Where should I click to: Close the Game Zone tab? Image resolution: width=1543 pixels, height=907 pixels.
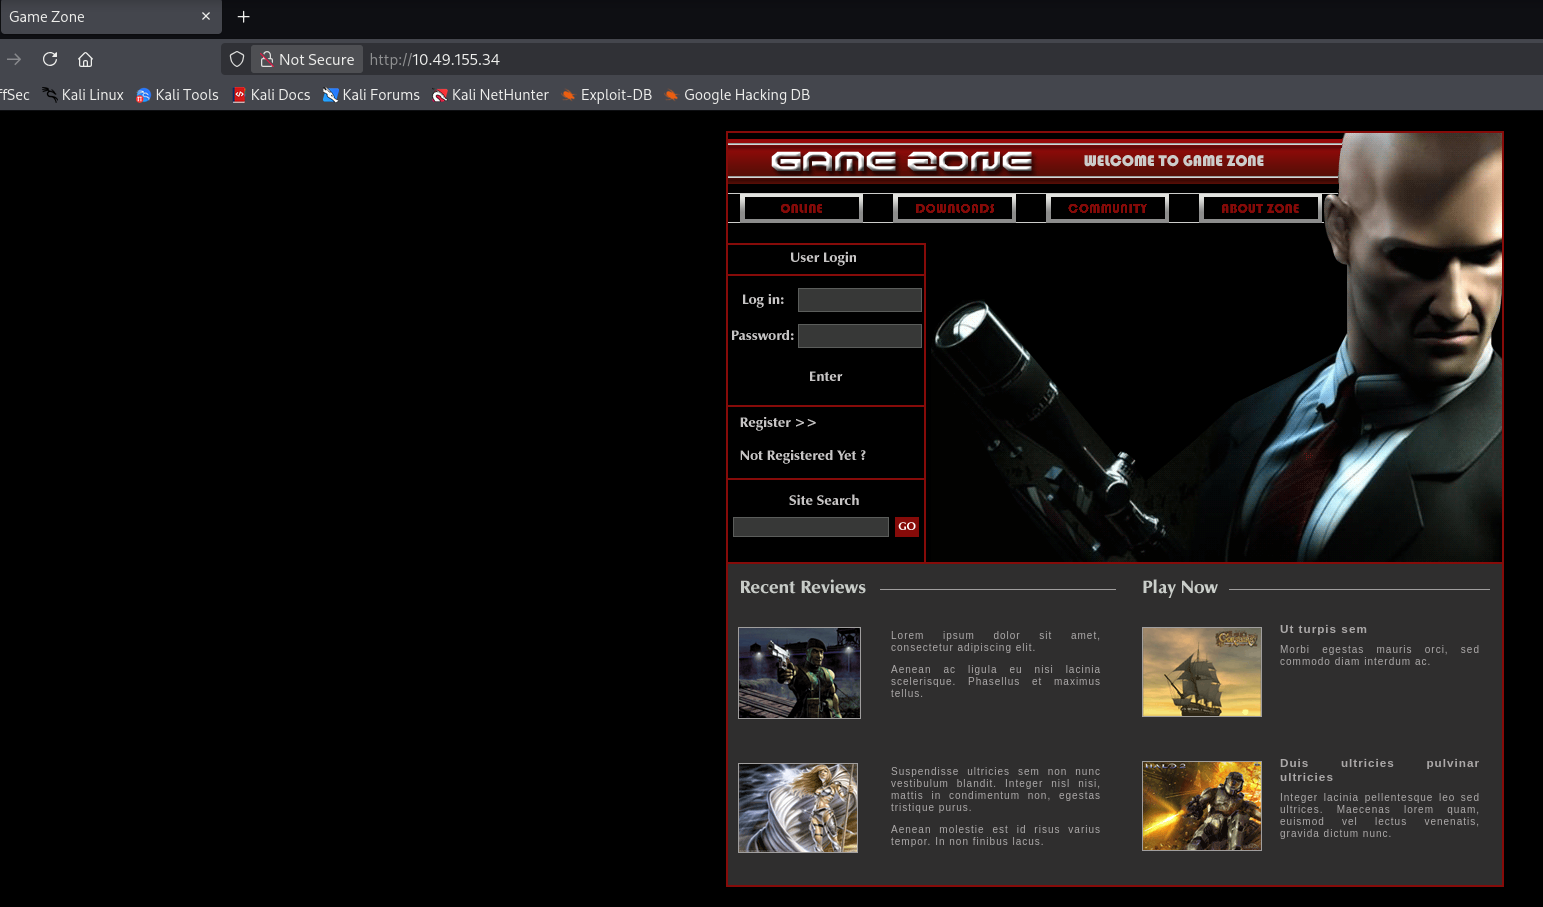coord(206,17)
